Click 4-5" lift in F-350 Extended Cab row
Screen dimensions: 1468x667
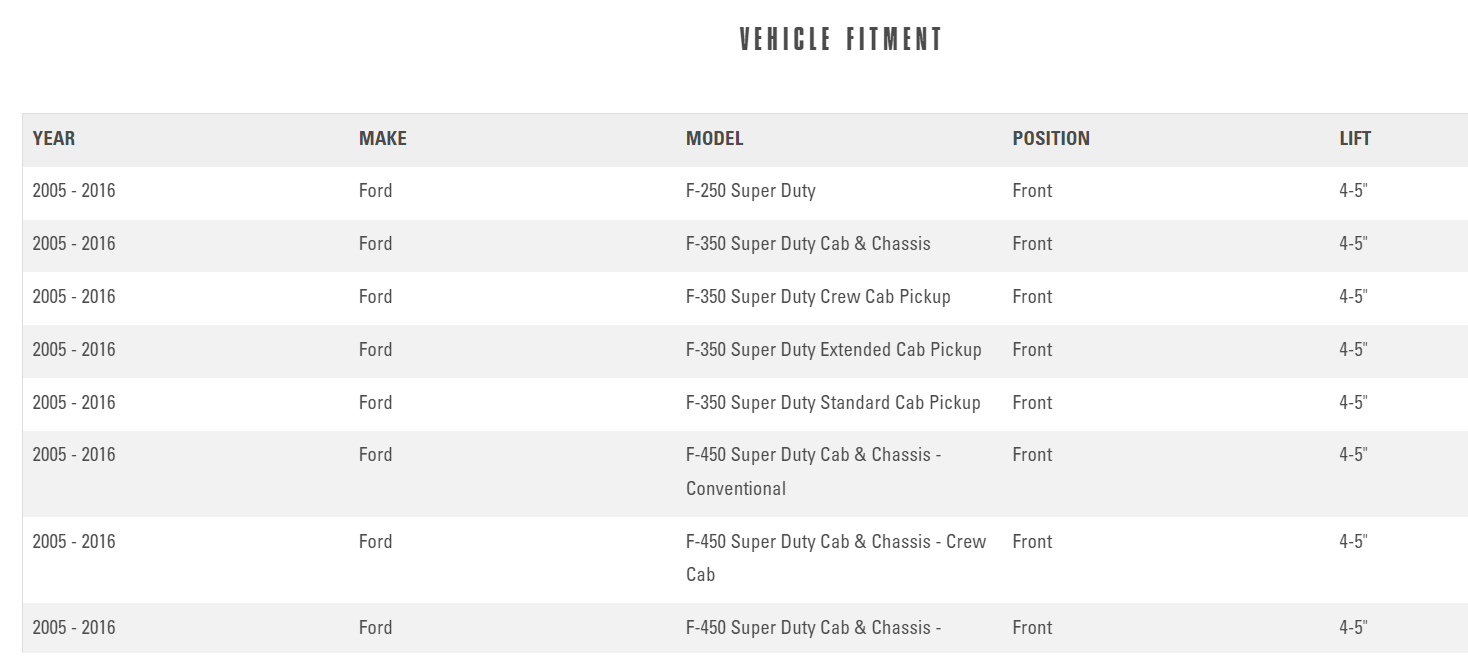1353,350
